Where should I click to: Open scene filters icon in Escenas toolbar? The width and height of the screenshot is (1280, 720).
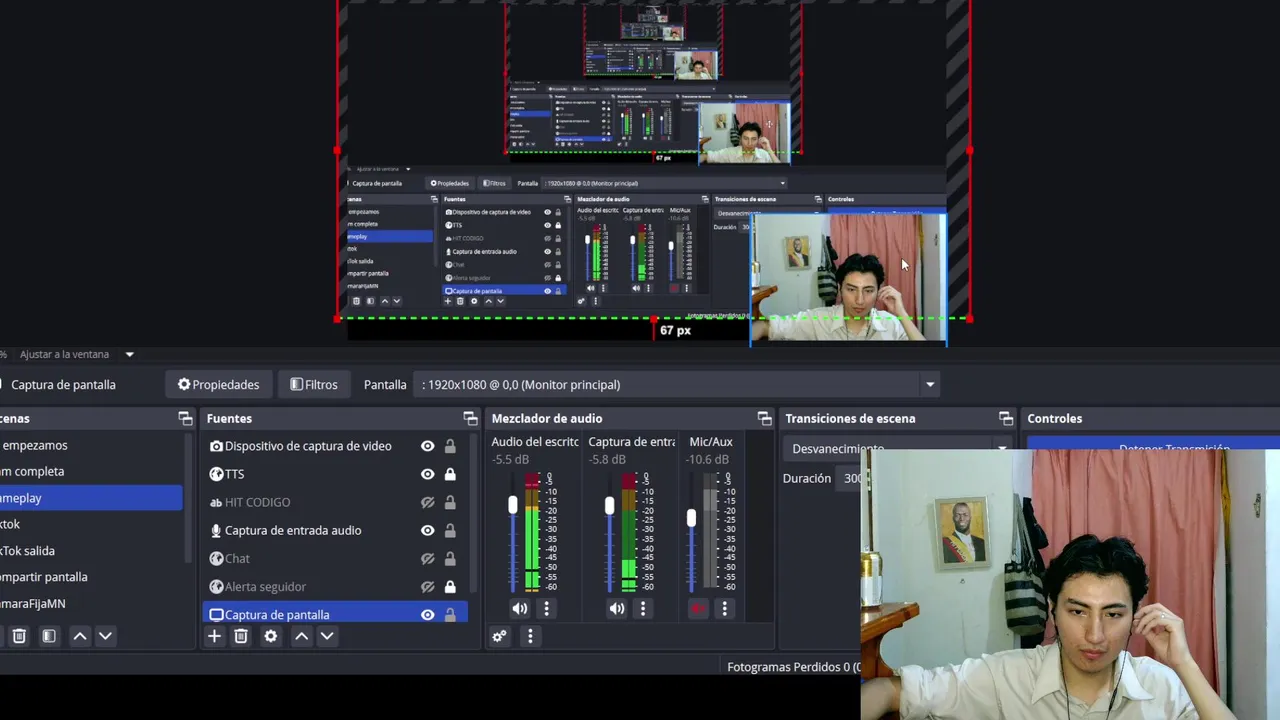[48, 636]
